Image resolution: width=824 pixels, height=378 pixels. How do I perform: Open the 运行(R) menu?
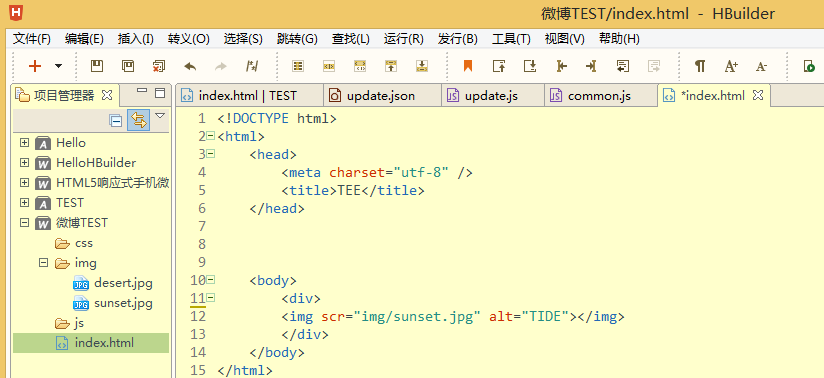pyautogui.click(x=404, y=38)
